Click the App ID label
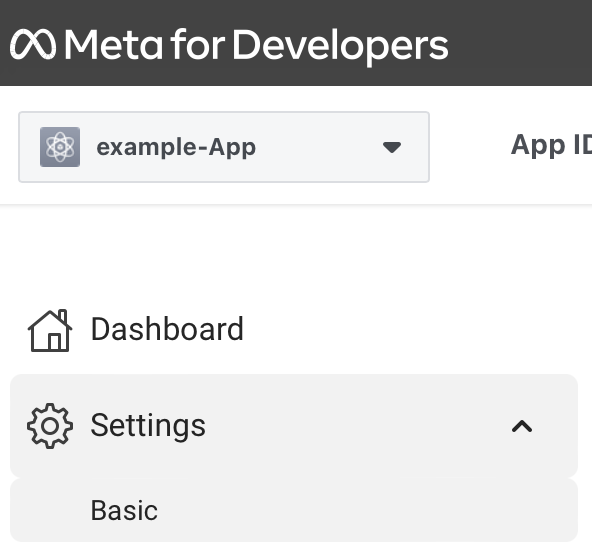This screenshot has width=592, height=546. [551, 145]
